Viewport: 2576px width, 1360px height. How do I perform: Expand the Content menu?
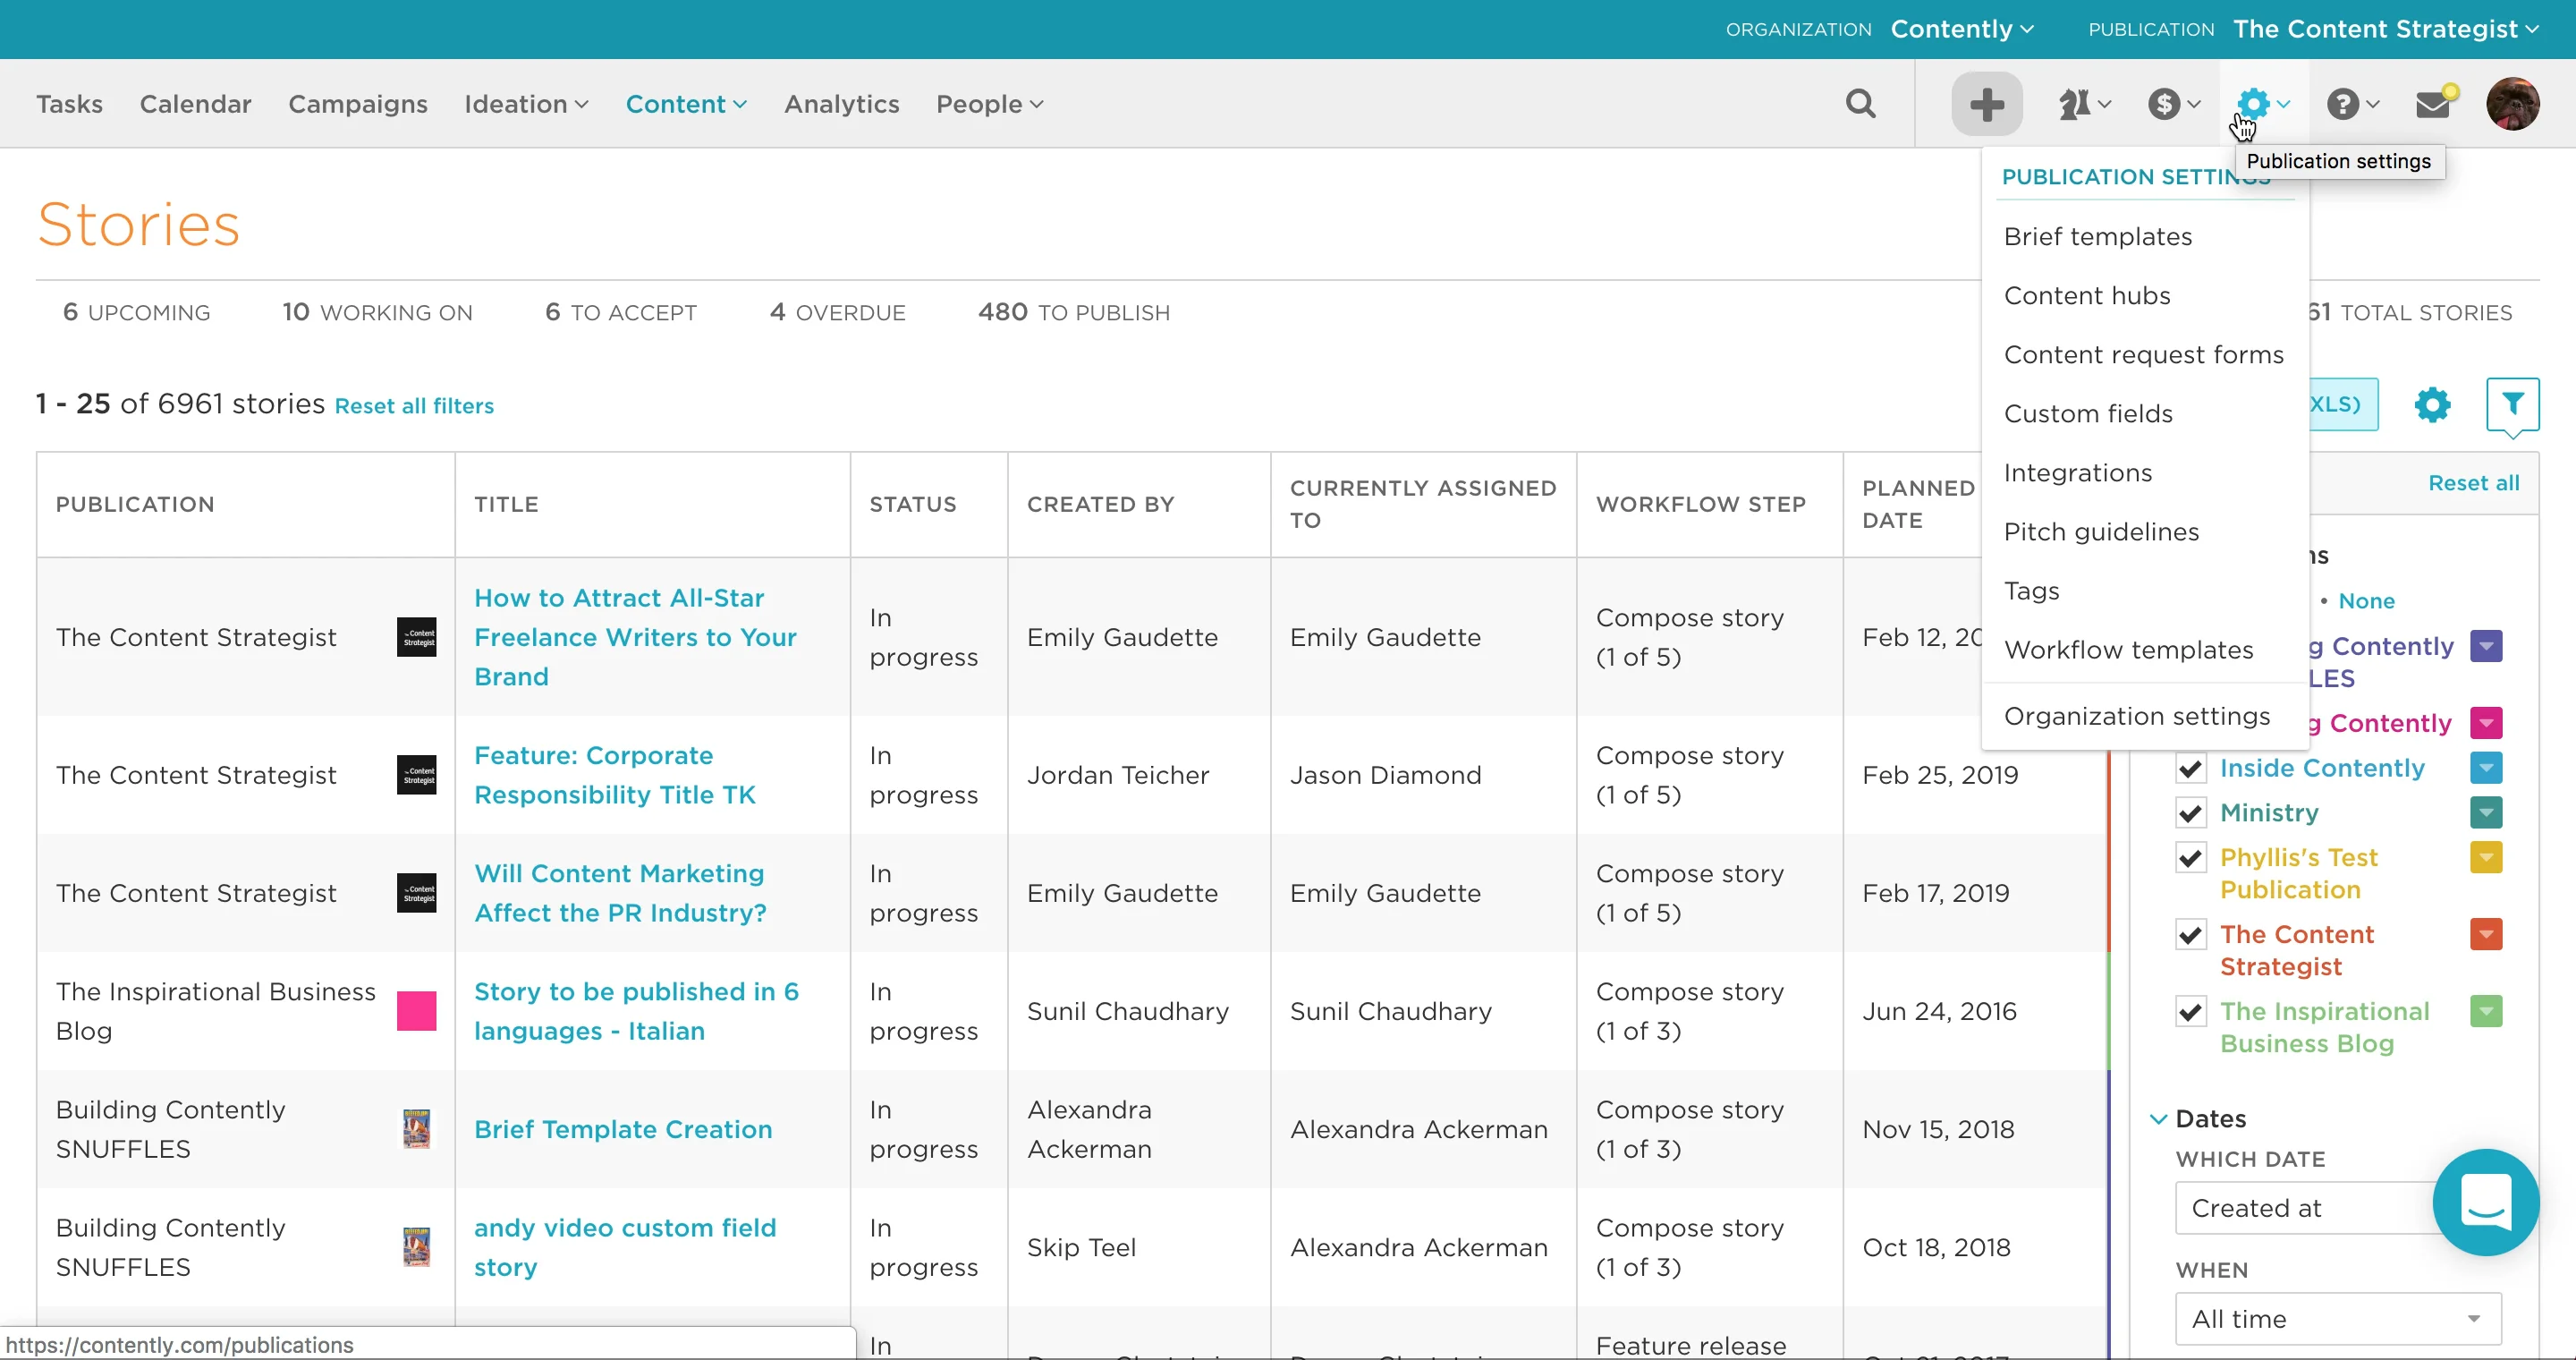click(686, 104)
